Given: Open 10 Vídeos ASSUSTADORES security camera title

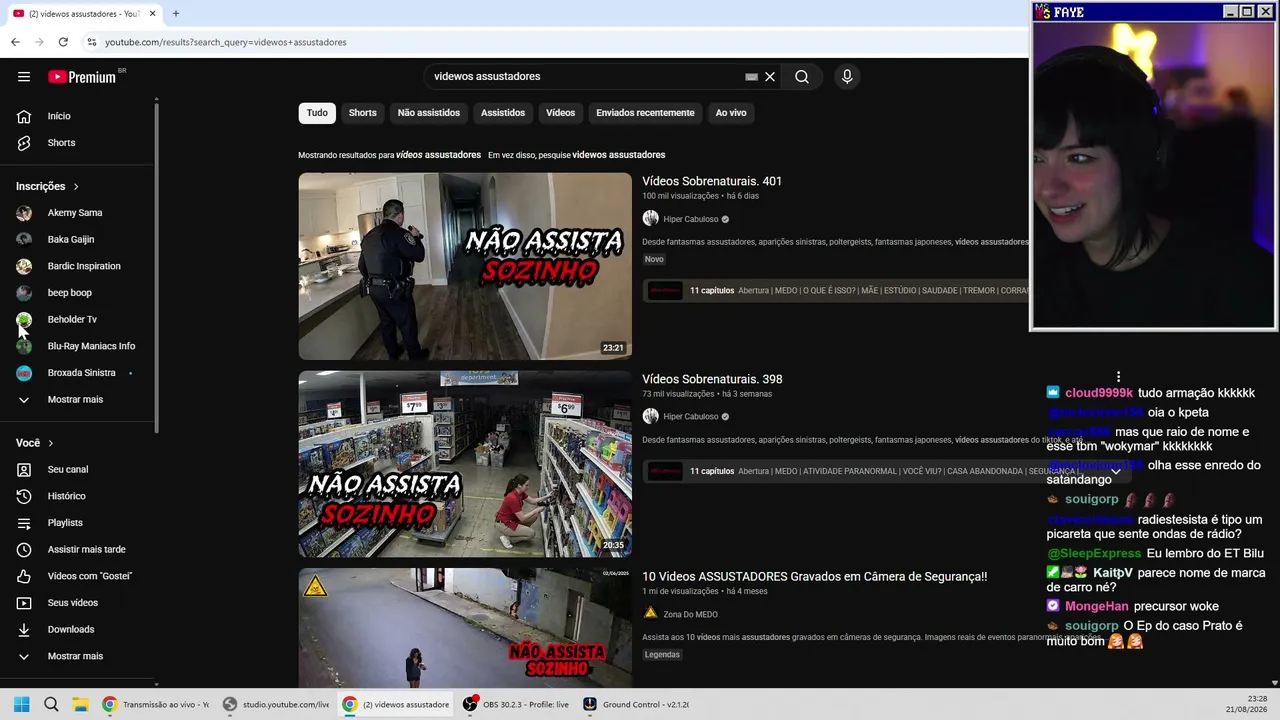Looking at the screenshot, I should [x=814, y=577].
